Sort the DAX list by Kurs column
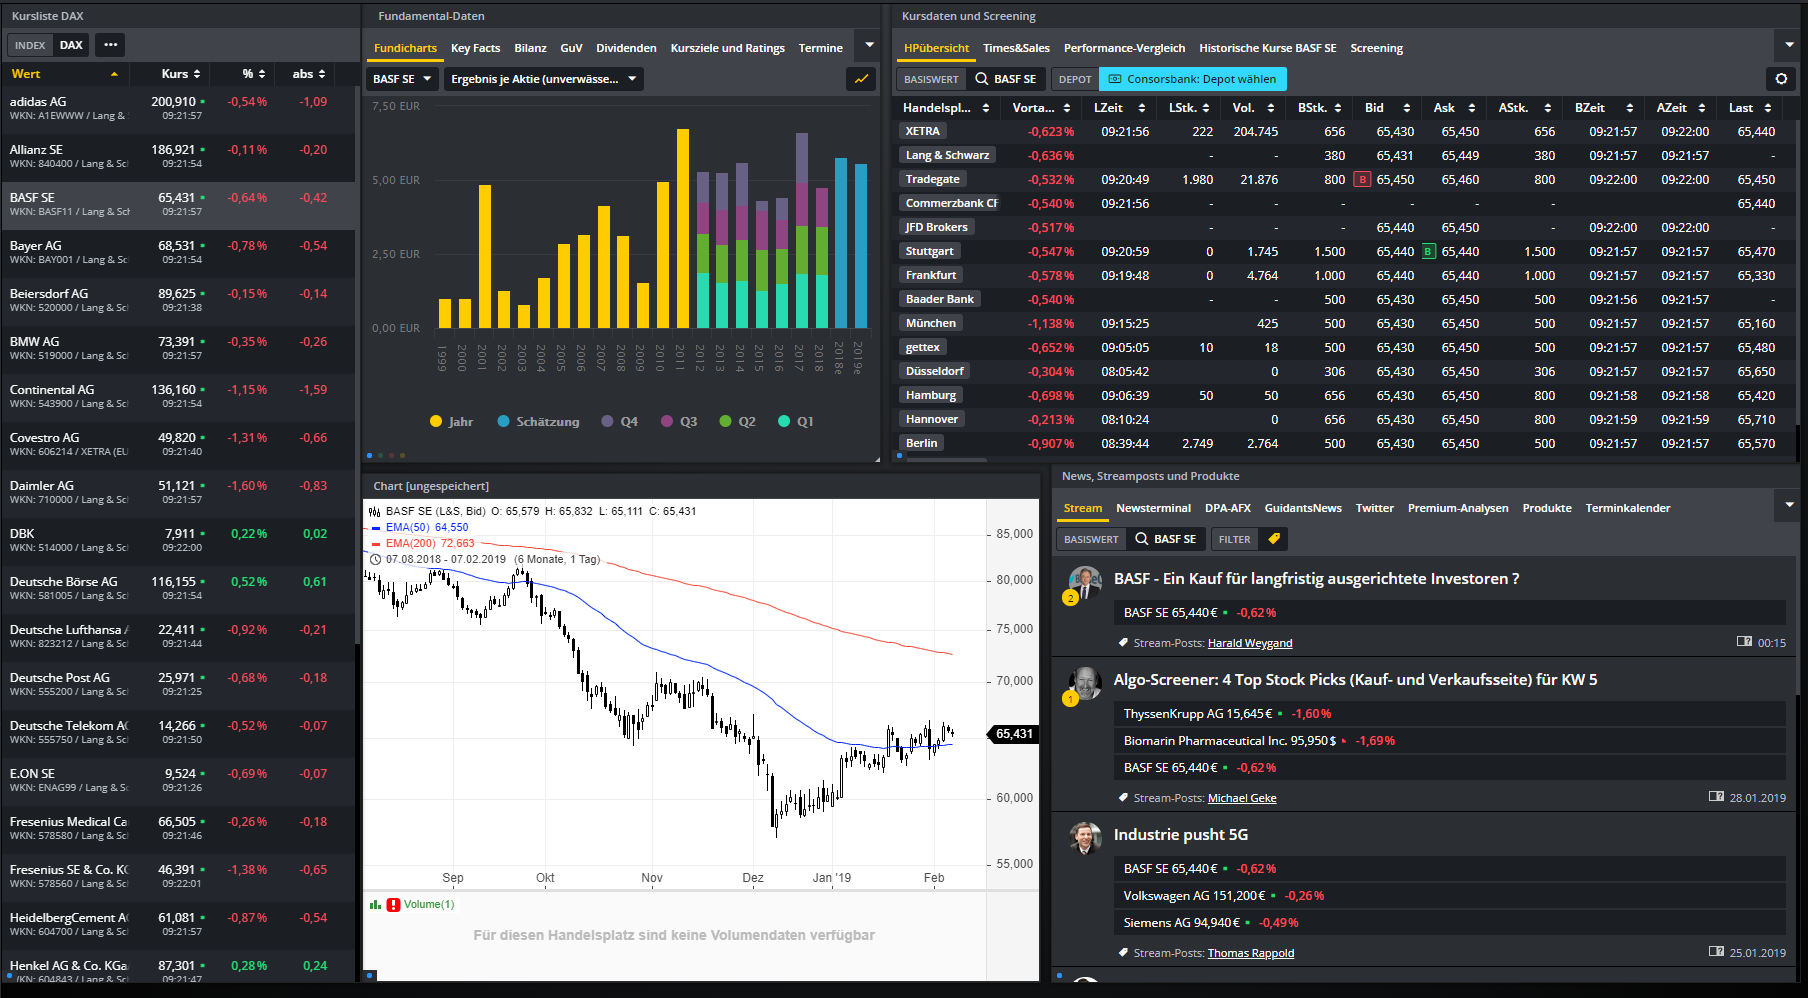Viewport: 1808px width, 998px height. (181, 74)
